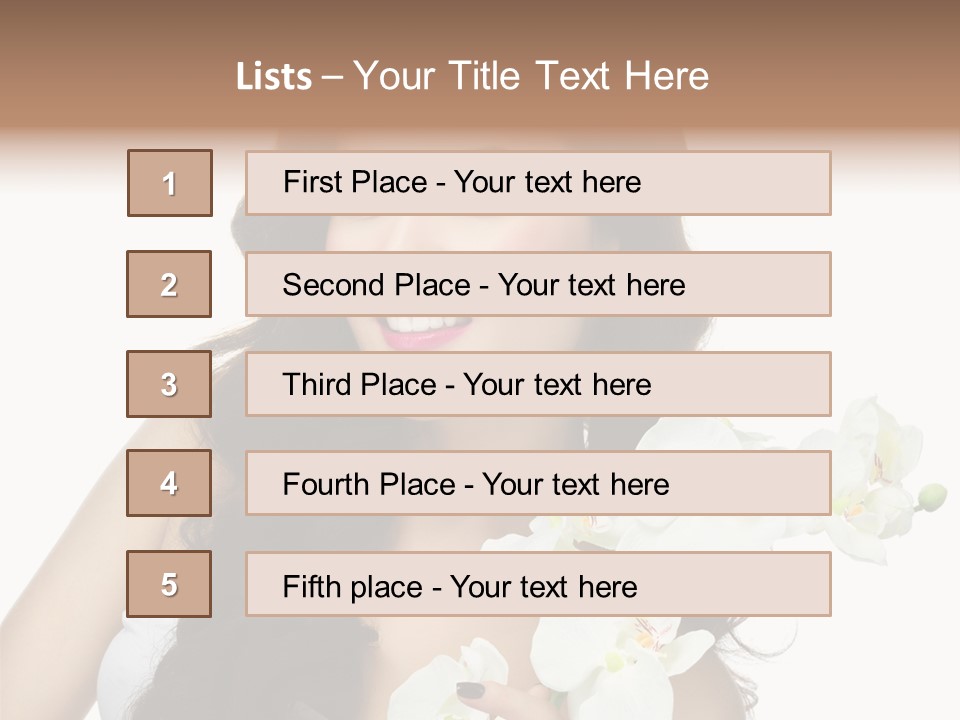Image resolution: width=960 pixels, height=720 pixels.
Task: Click the number 3 box
Action: 169,384
